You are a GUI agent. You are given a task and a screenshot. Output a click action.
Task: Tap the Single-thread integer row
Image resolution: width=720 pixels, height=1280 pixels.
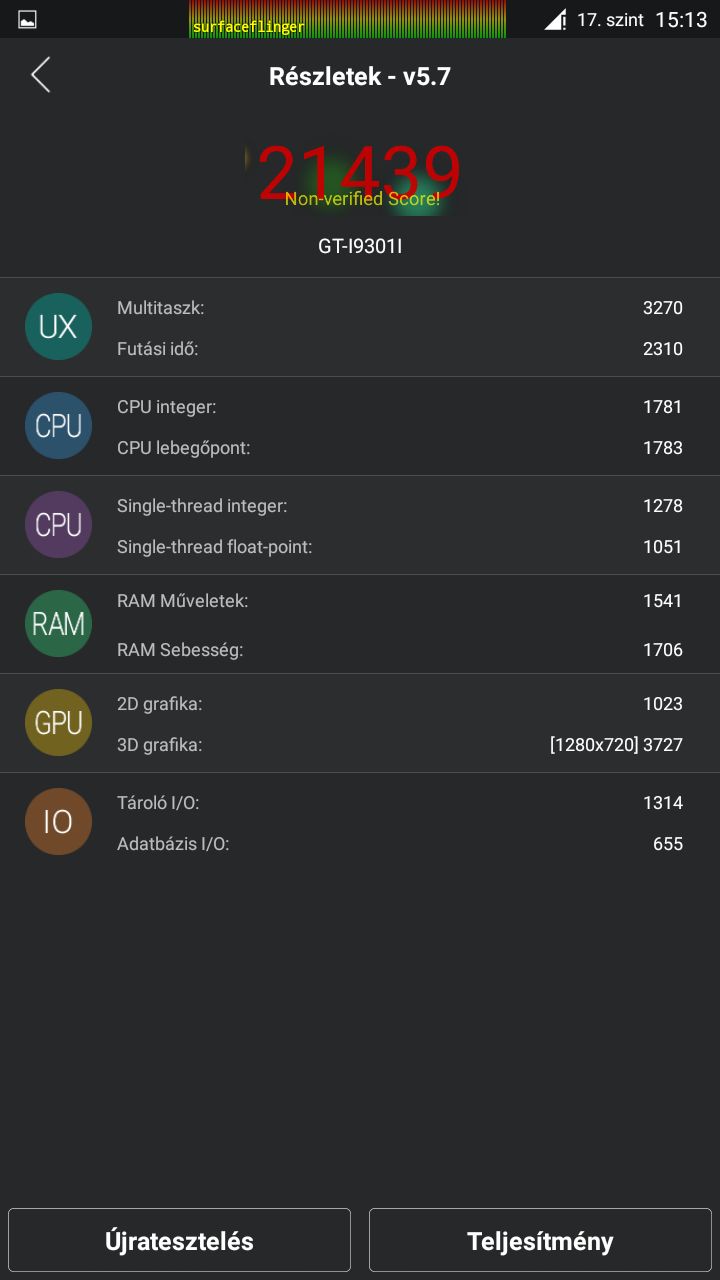pyautogui.click(x=400, y=506)
